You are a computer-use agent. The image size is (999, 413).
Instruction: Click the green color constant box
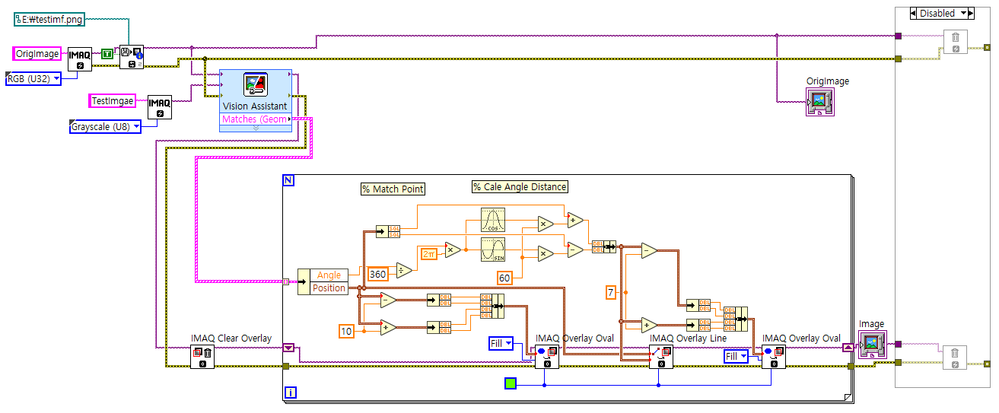pyautogui.click(x=512, y=382)
